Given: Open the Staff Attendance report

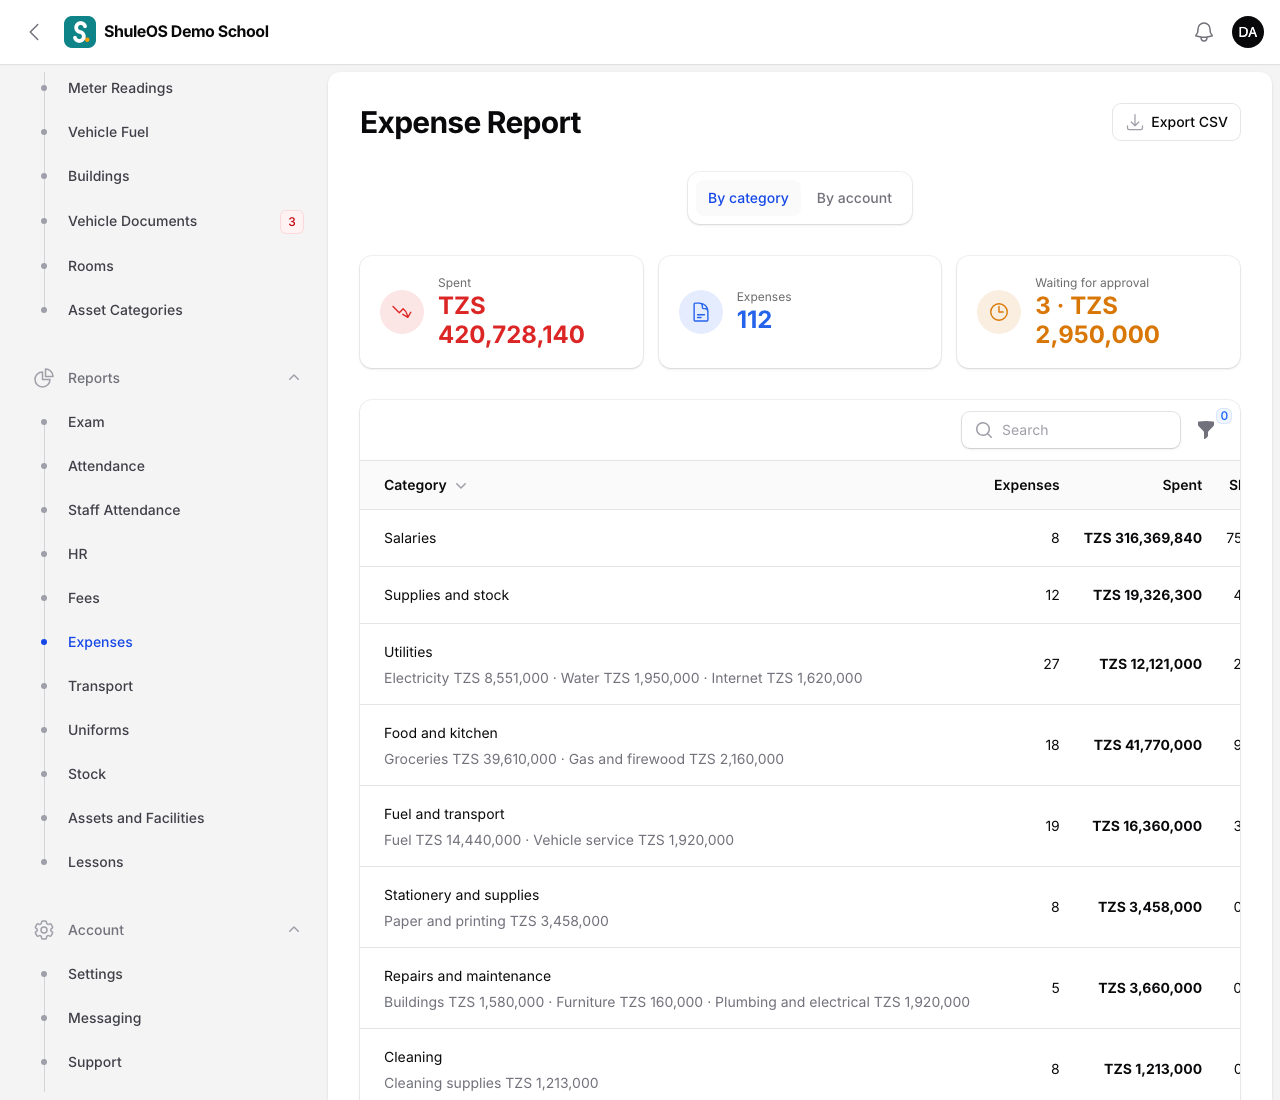Looking at the screenshot, I should [x=124, y=510].
